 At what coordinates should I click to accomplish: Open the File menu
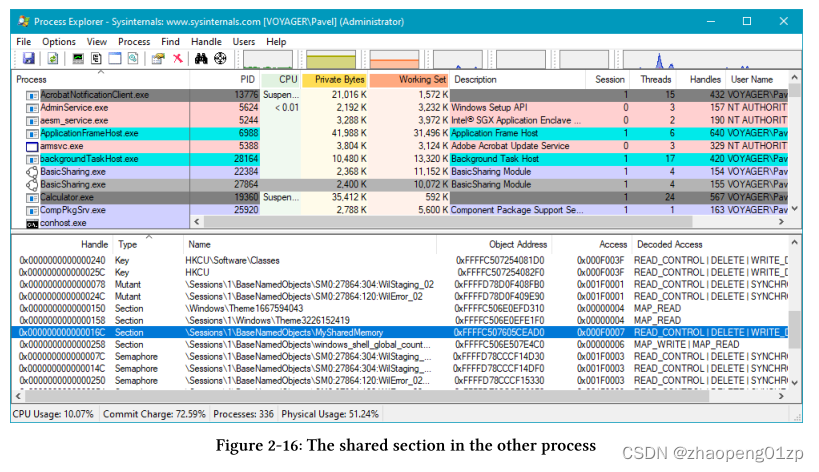pos(24,42)
